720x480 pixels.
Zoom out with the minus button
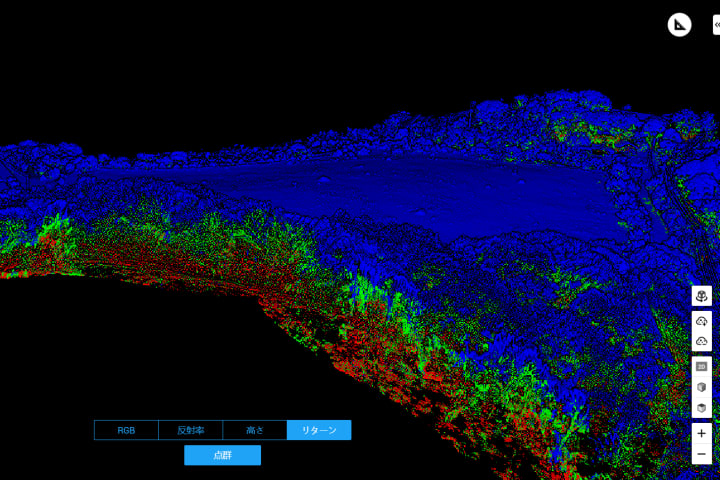pos(702,455)
